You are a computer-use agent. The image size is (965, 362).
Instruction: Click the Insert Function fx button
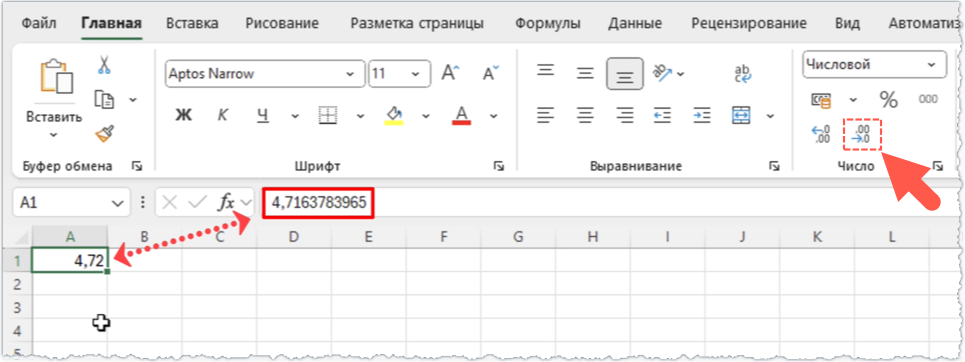point(227,202)
